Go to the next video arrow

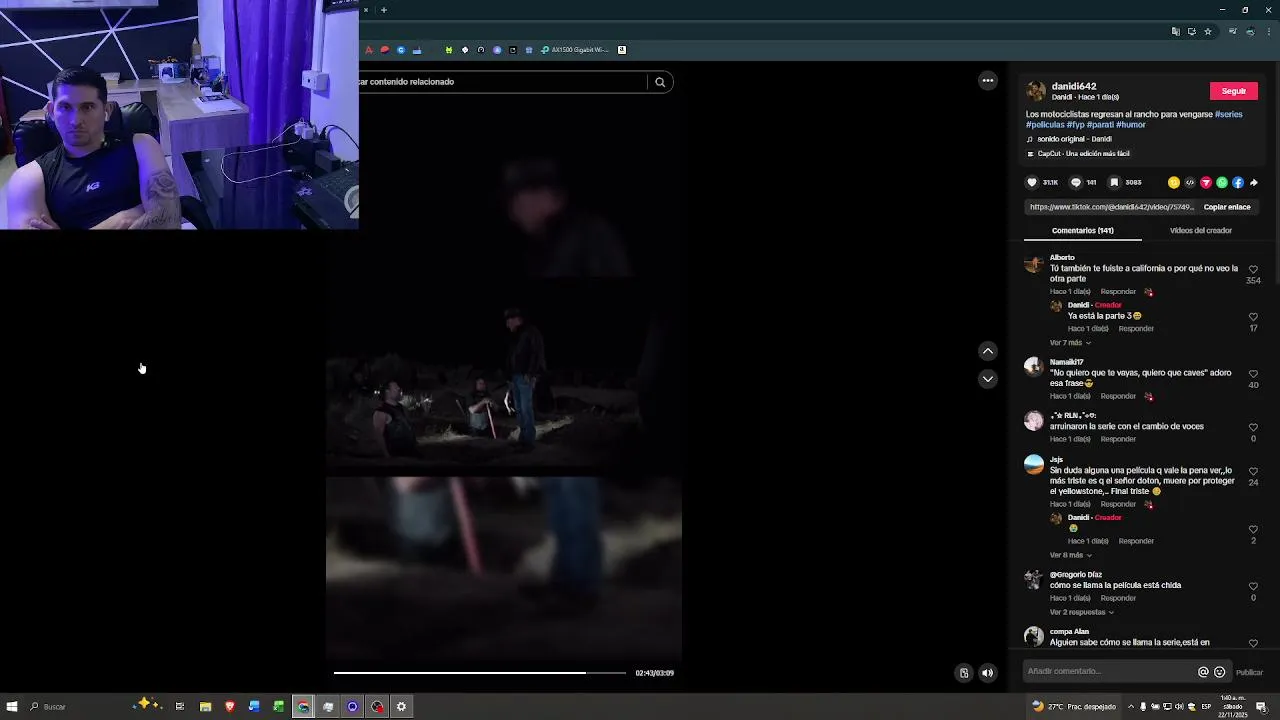pyautogui.click(x=988, y=379)
